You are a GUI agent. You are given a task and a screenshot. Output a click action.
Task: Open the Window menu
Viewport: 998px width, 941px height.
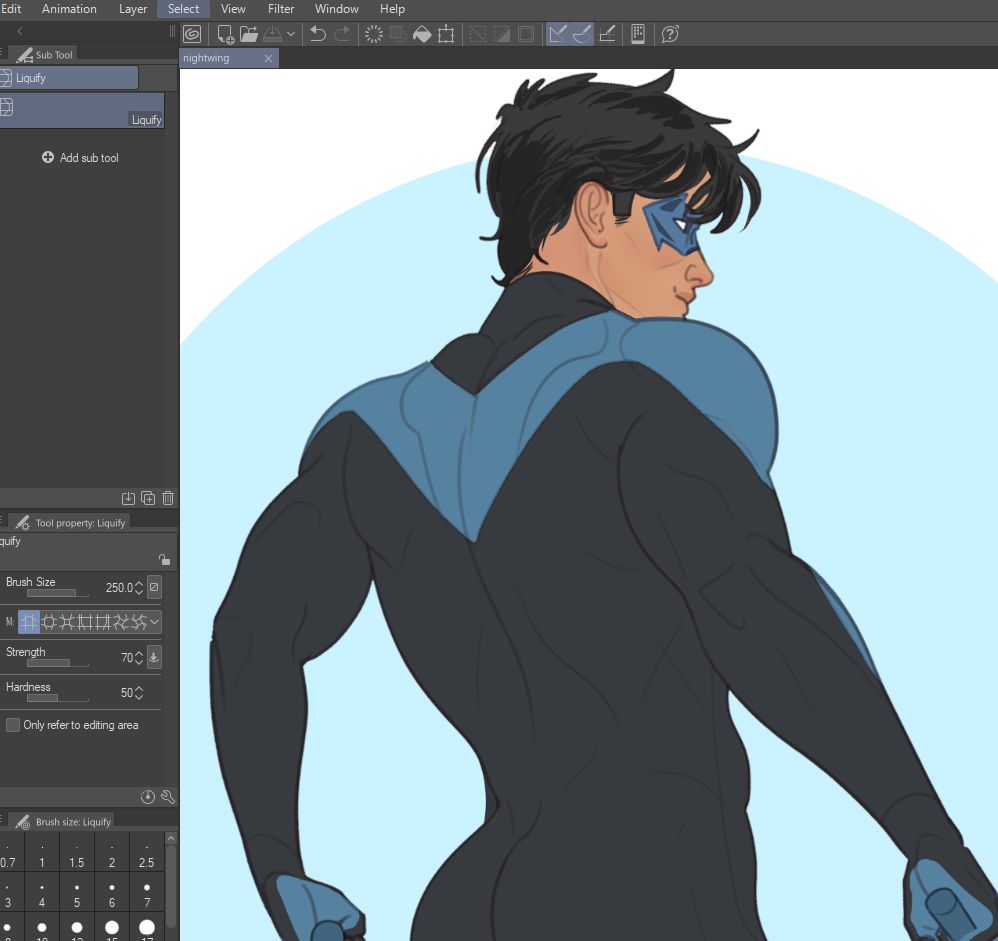coord(337,9)
